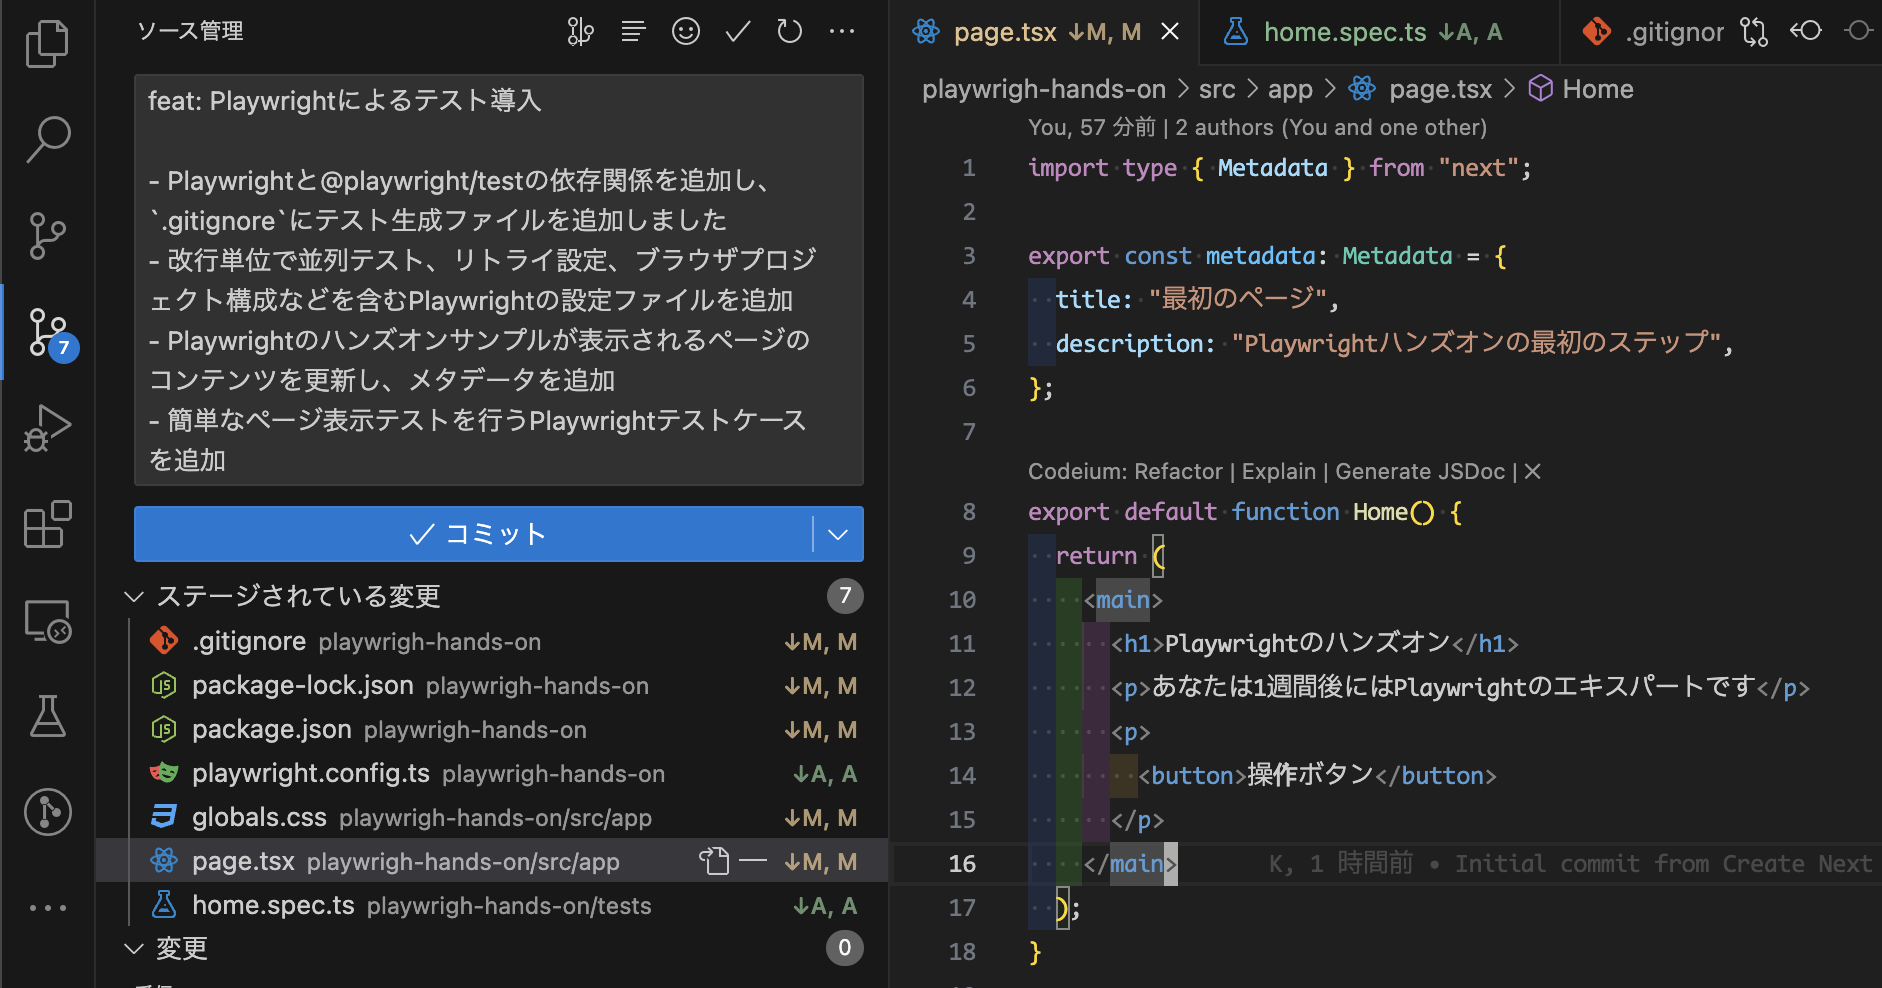Click the commit checkmark toolbar icon
This screenshot has height=988, width=1882.
click(x=737, y=31)
